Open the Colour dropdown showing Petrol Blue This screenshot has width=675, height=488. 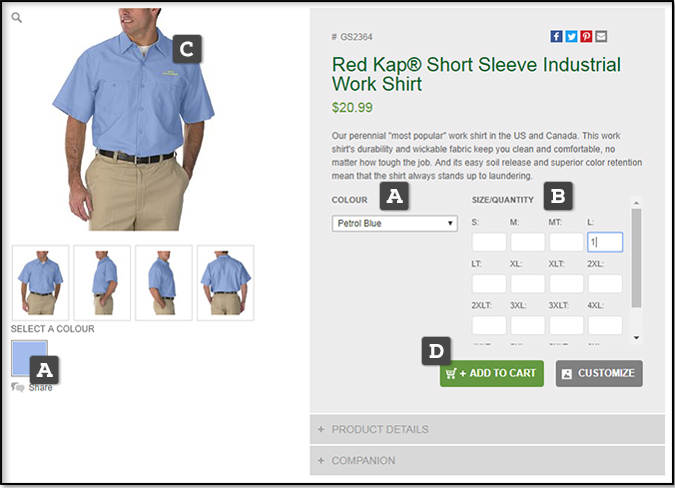(x=395, y=223)
